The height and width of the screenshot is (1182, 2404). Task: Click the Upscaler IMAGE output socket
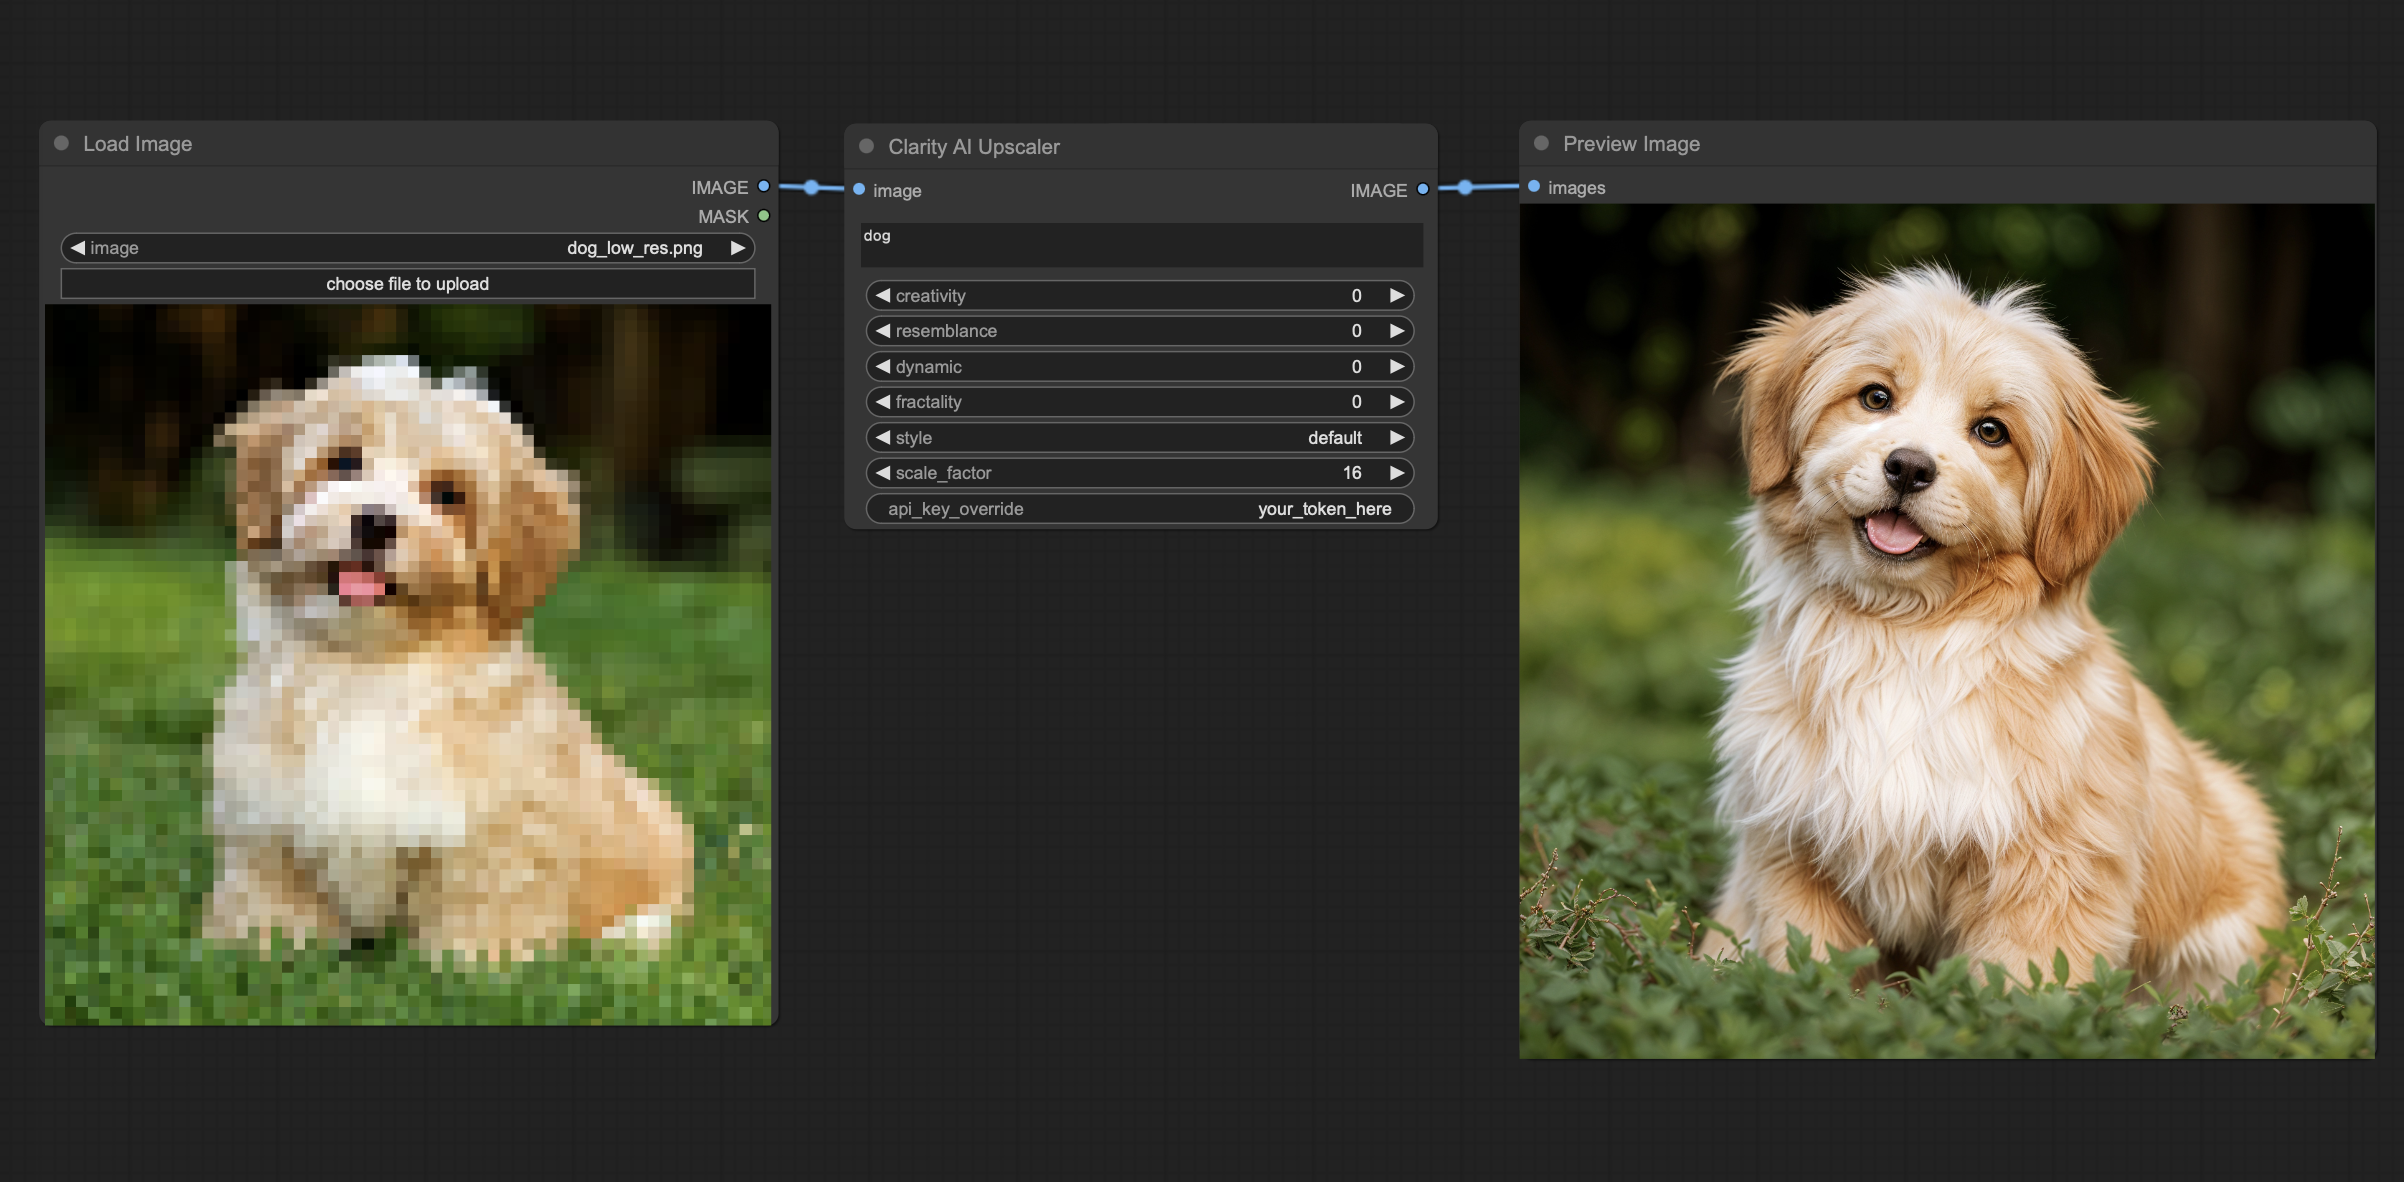1422,190
